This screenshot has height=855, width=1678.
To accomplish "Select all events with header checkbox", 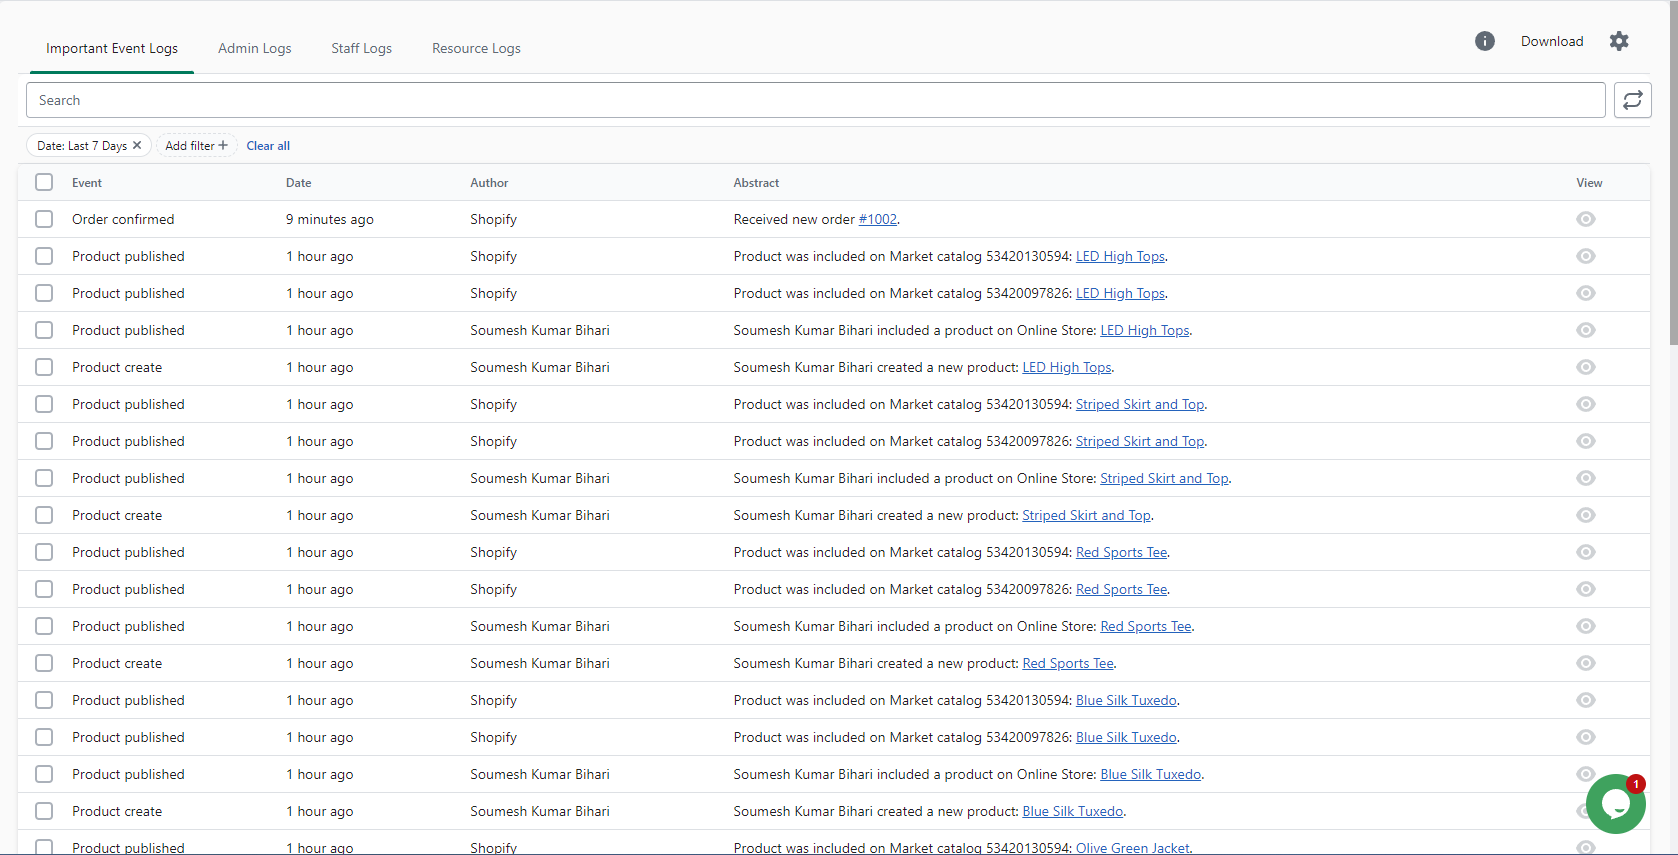I will (x=44, y=182).
